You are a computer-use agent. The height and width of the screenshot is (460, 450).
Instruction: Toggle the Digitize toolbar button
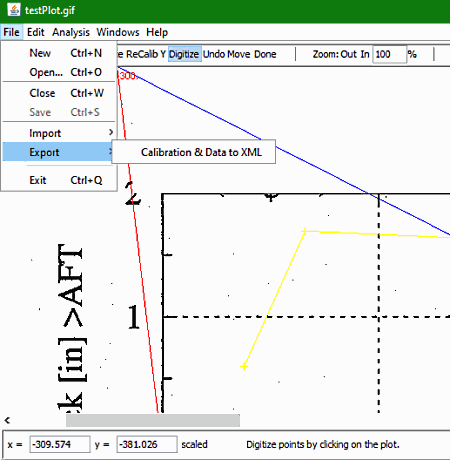(184, 54)
